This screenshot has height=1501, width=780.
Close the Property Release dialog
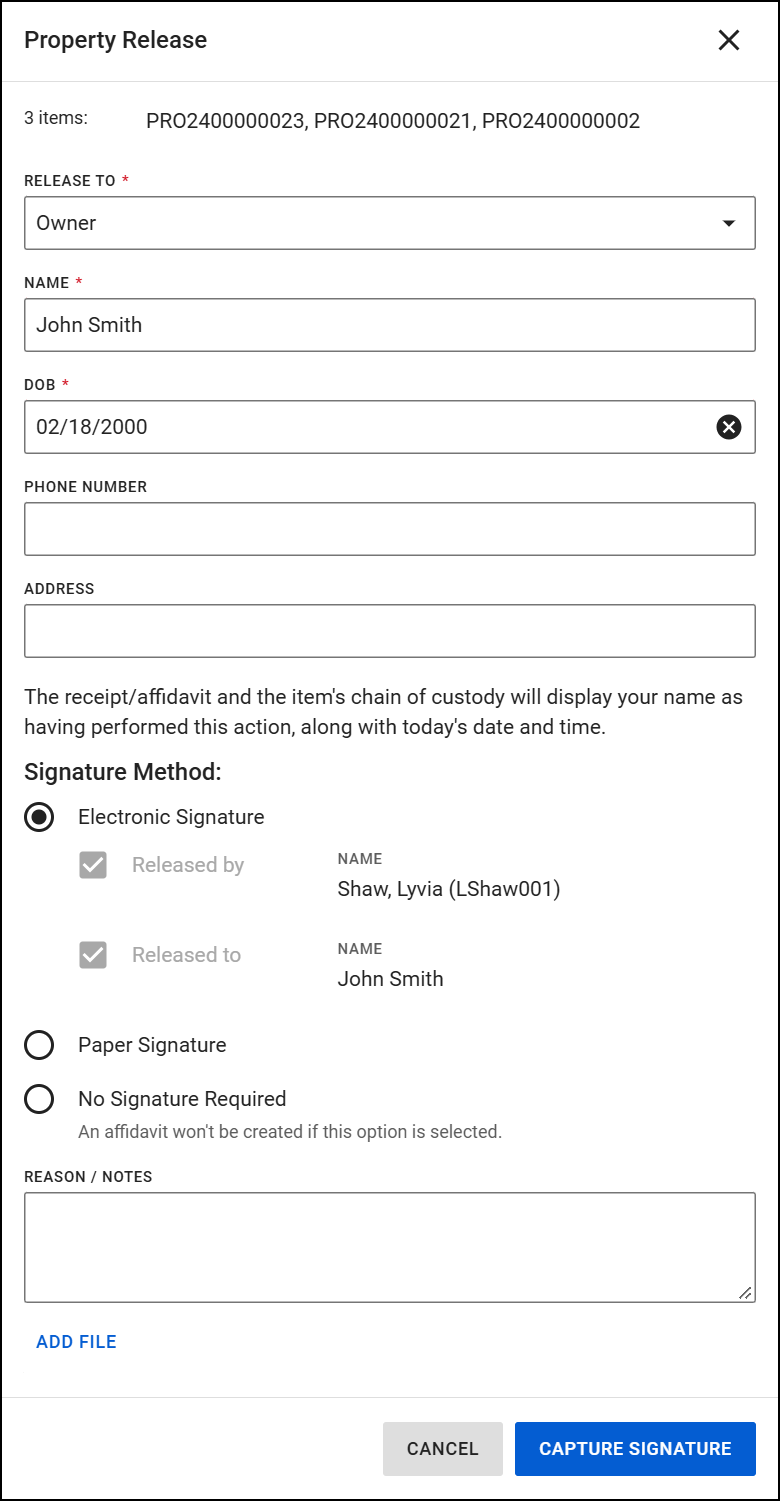coord(728,40)
